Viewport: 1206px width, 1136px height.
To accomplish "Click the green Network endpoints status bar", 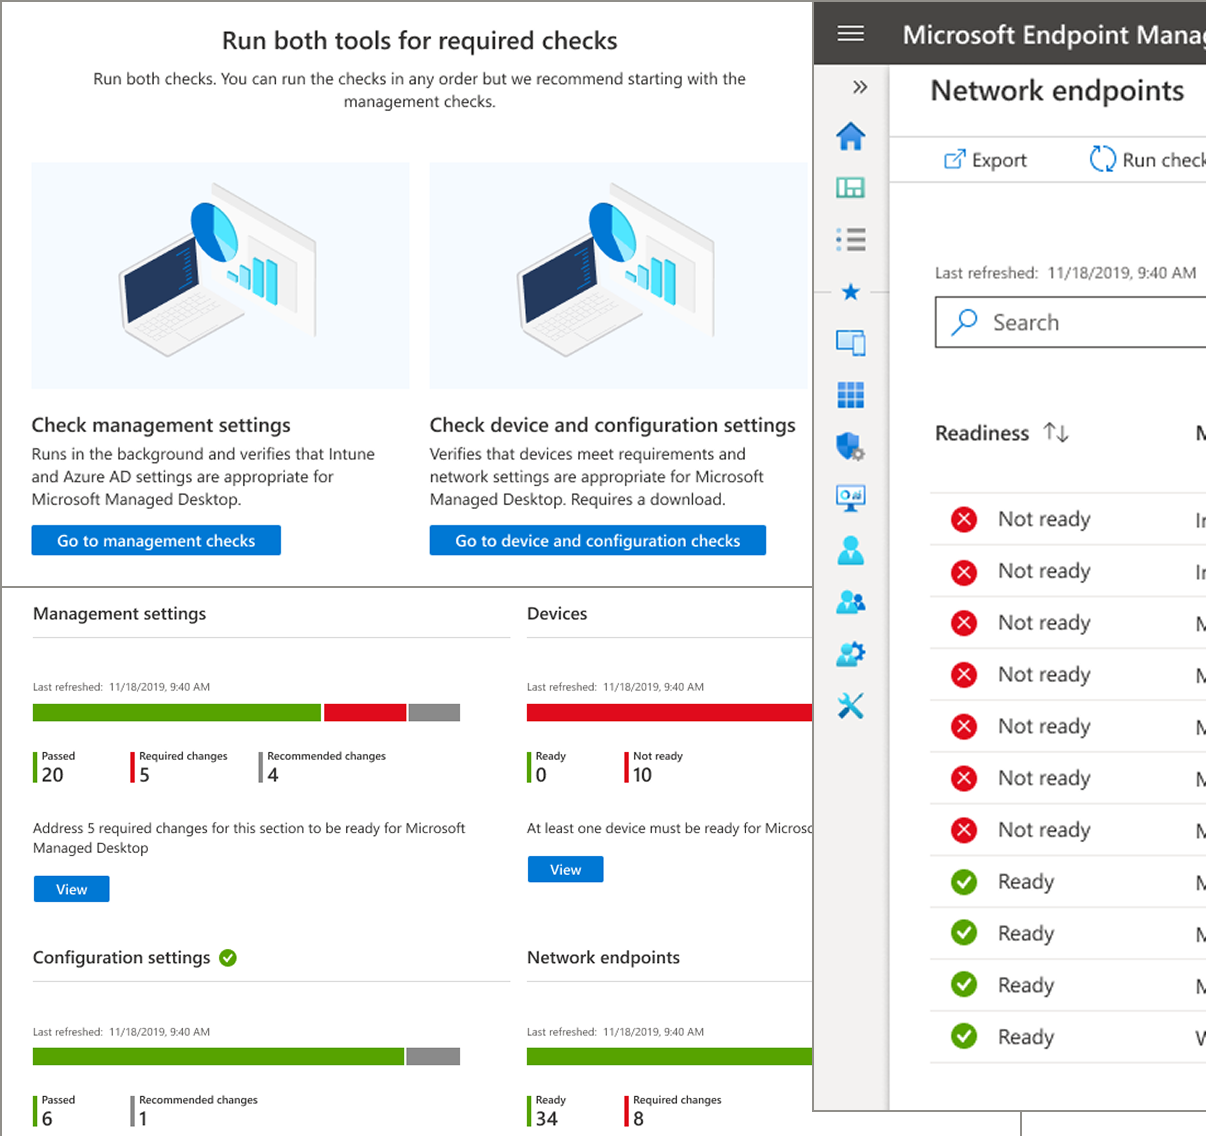I will [x=669, y=1057].
